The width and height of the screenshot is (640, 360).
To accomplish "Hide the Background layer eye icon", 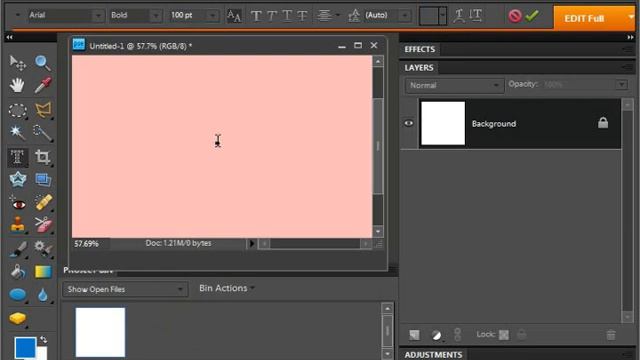I will 409,123.
